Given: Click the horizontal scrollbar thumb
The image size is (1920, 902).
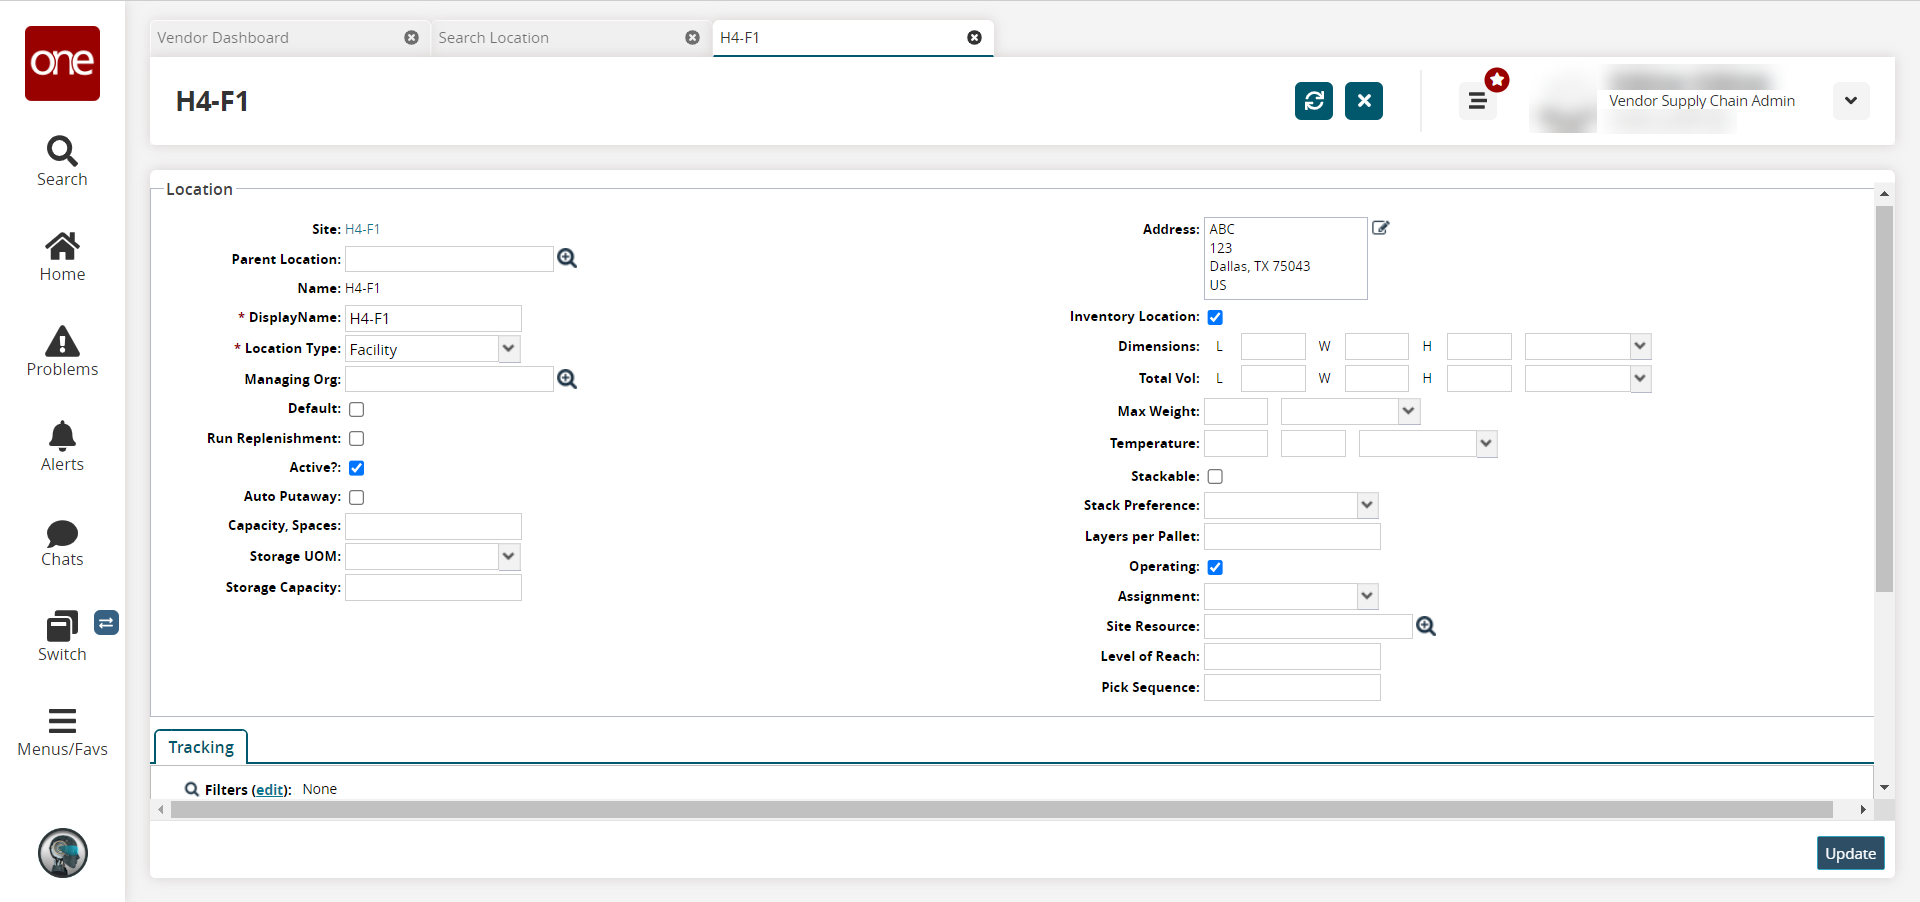Looking at the screenshot, I should [1002, 809].
